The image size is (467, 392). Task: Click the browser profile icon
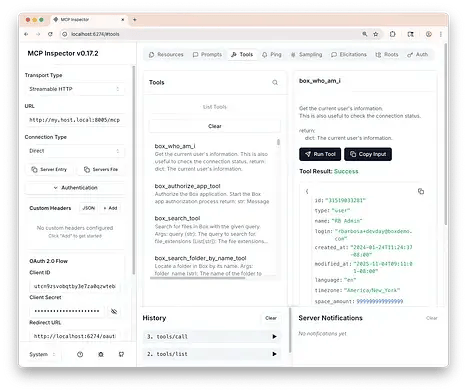pos(429,34)
